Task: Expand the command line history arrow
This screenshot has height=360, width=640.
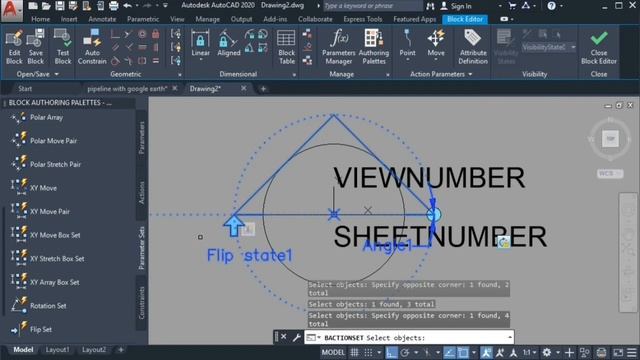Action: pos(510,337)
